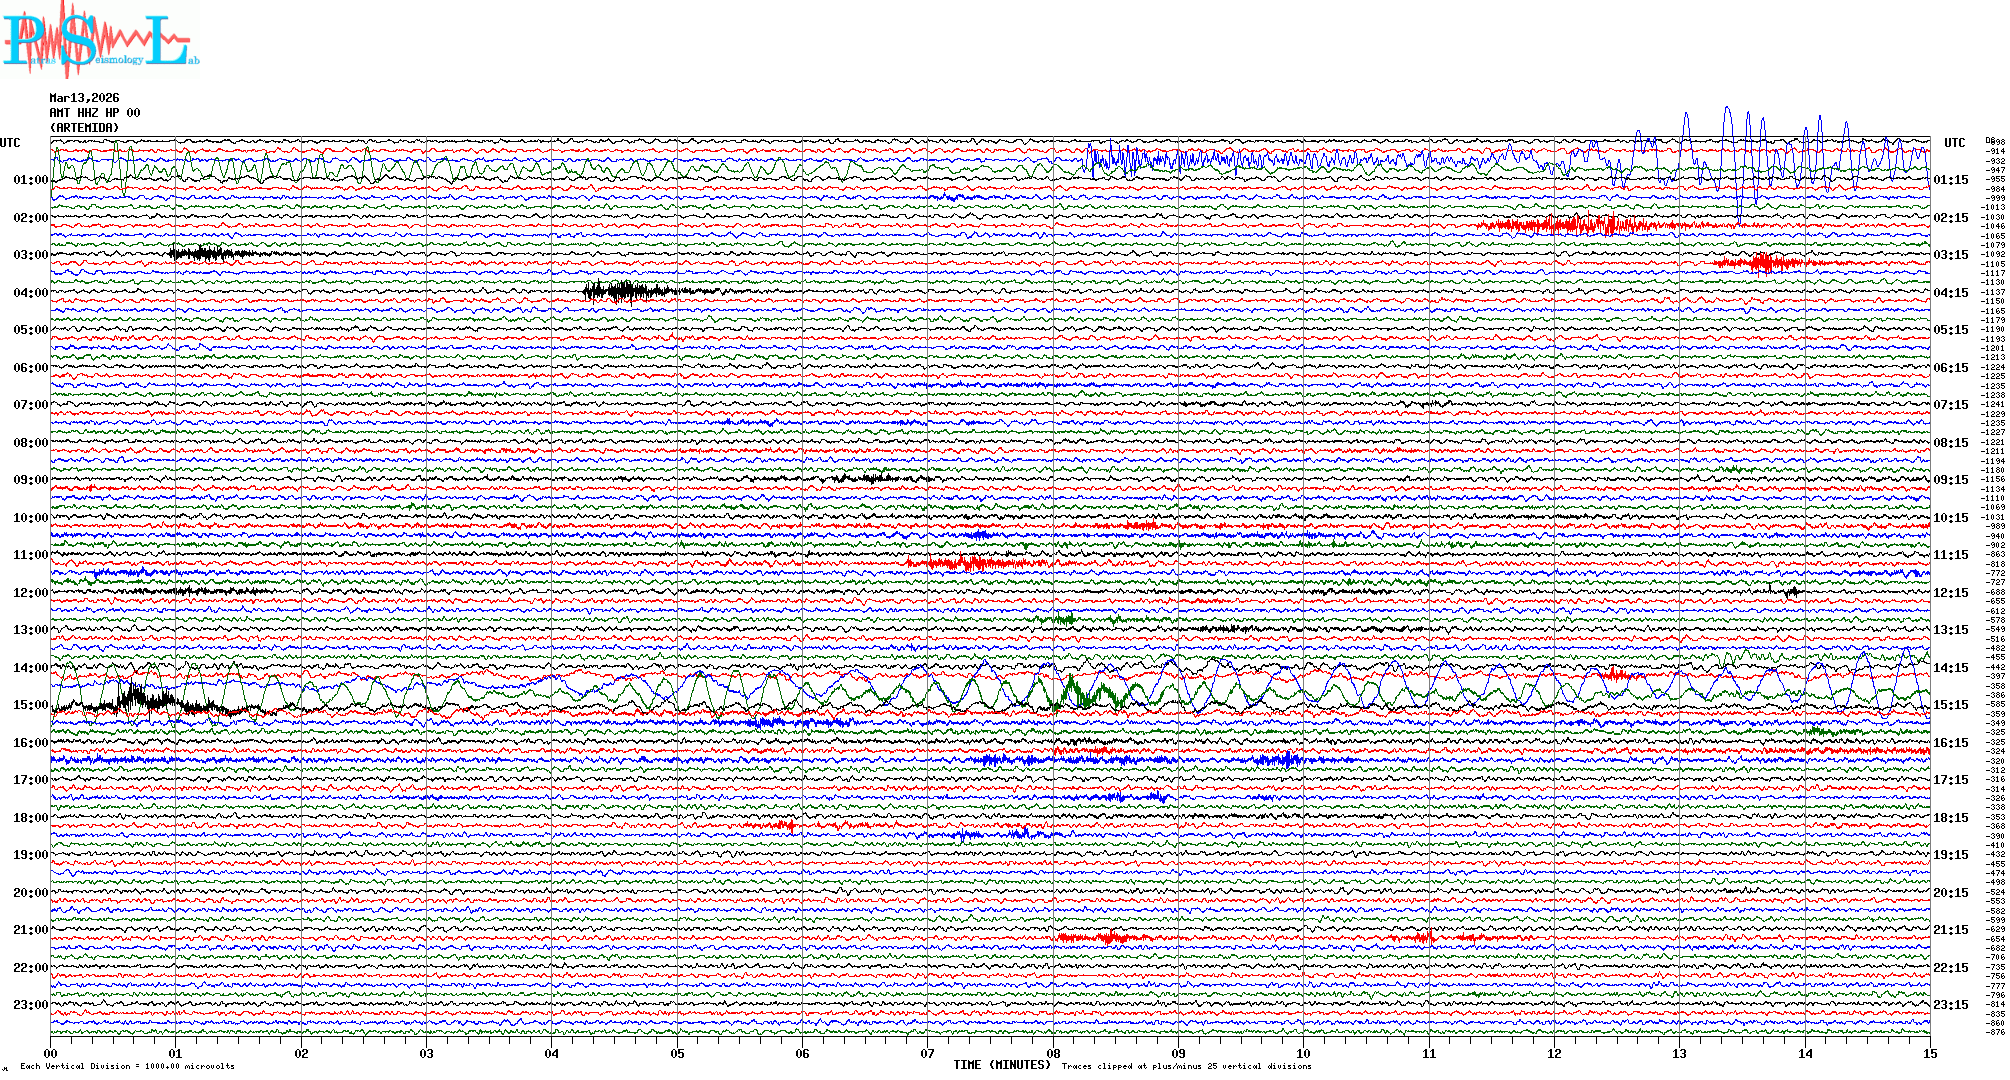
Task: Select the 14:00 hour label on left
Action: [30, 668]
